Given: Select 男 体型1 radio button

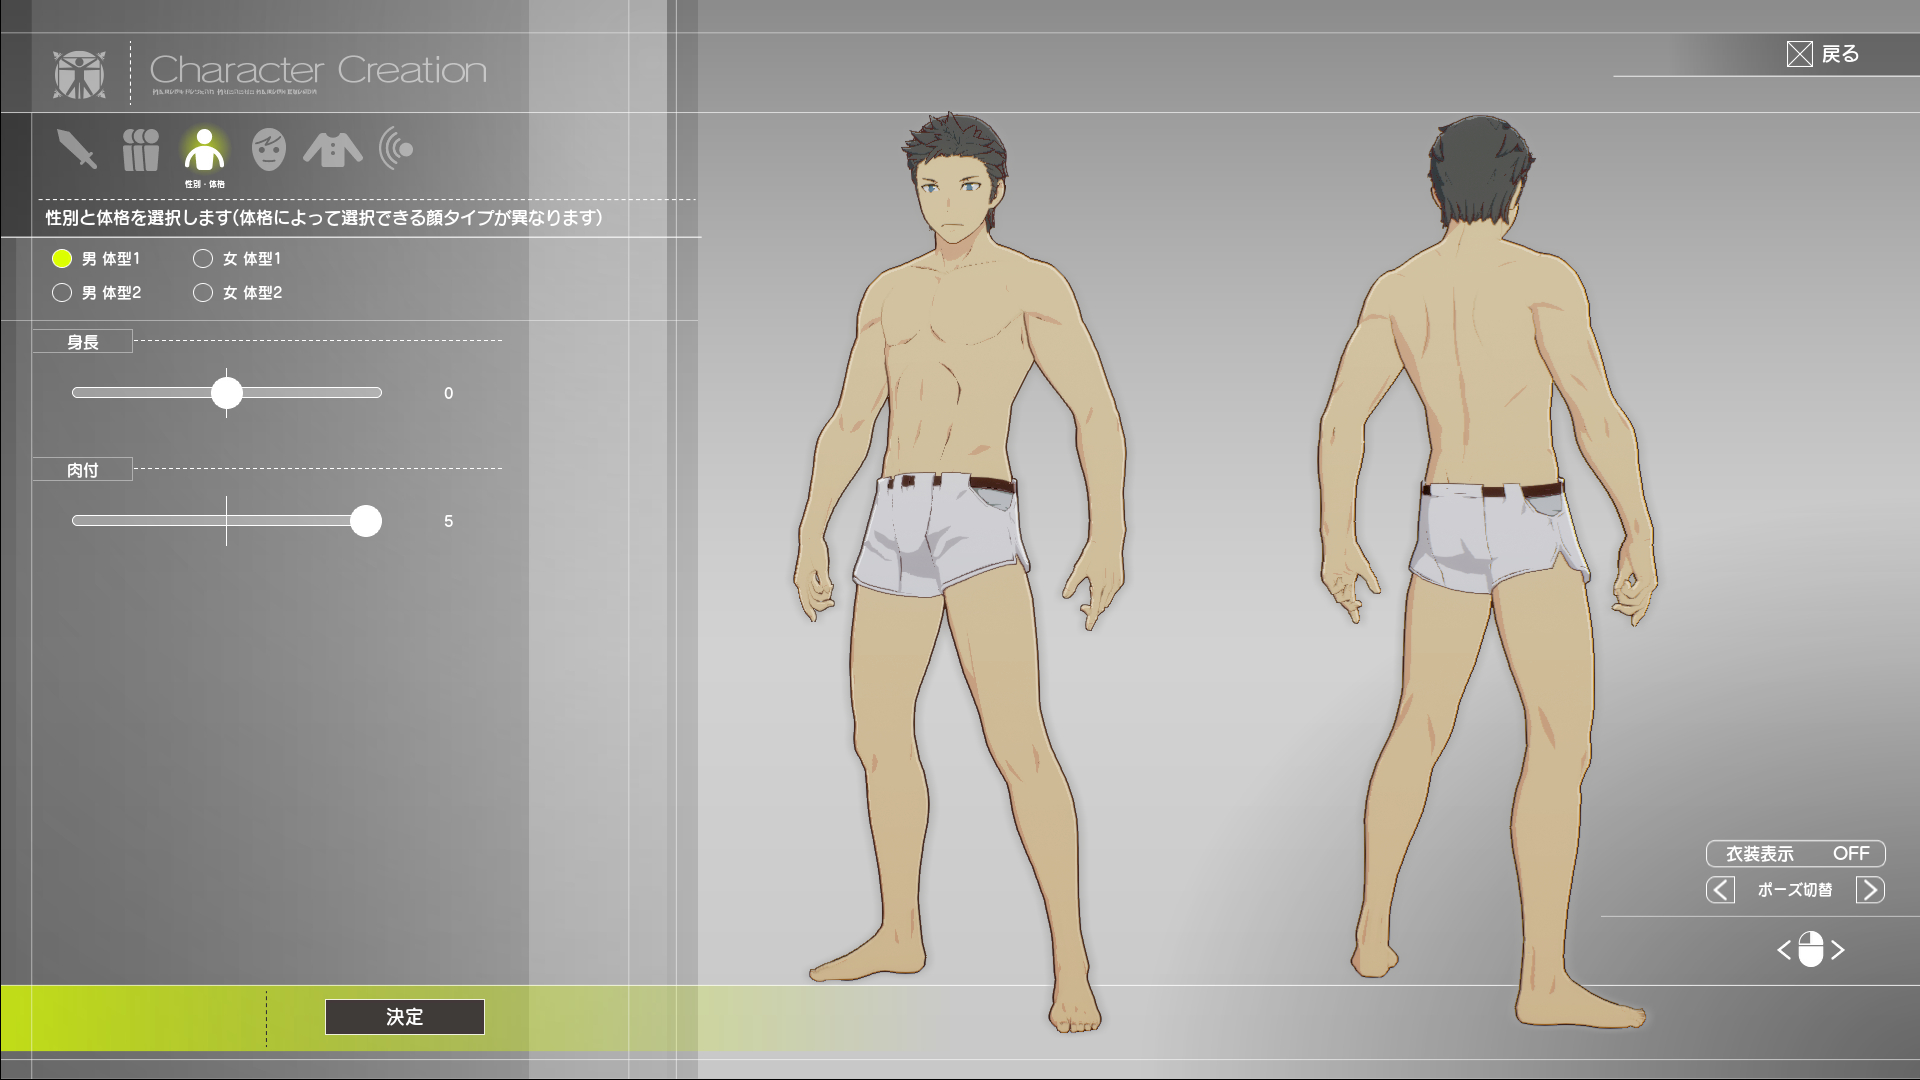Looking at the screenshot, I should click(62, 259).
